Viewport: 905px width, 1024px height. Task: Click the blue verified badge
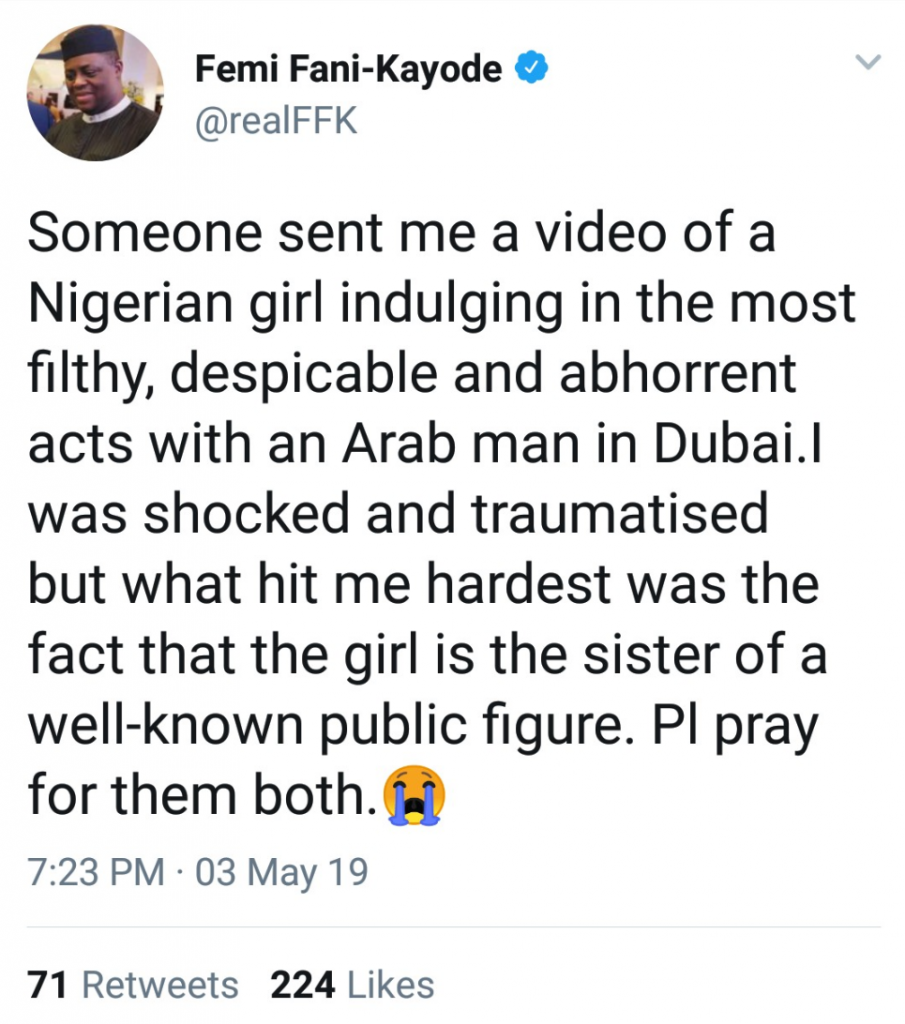[530, 69]
